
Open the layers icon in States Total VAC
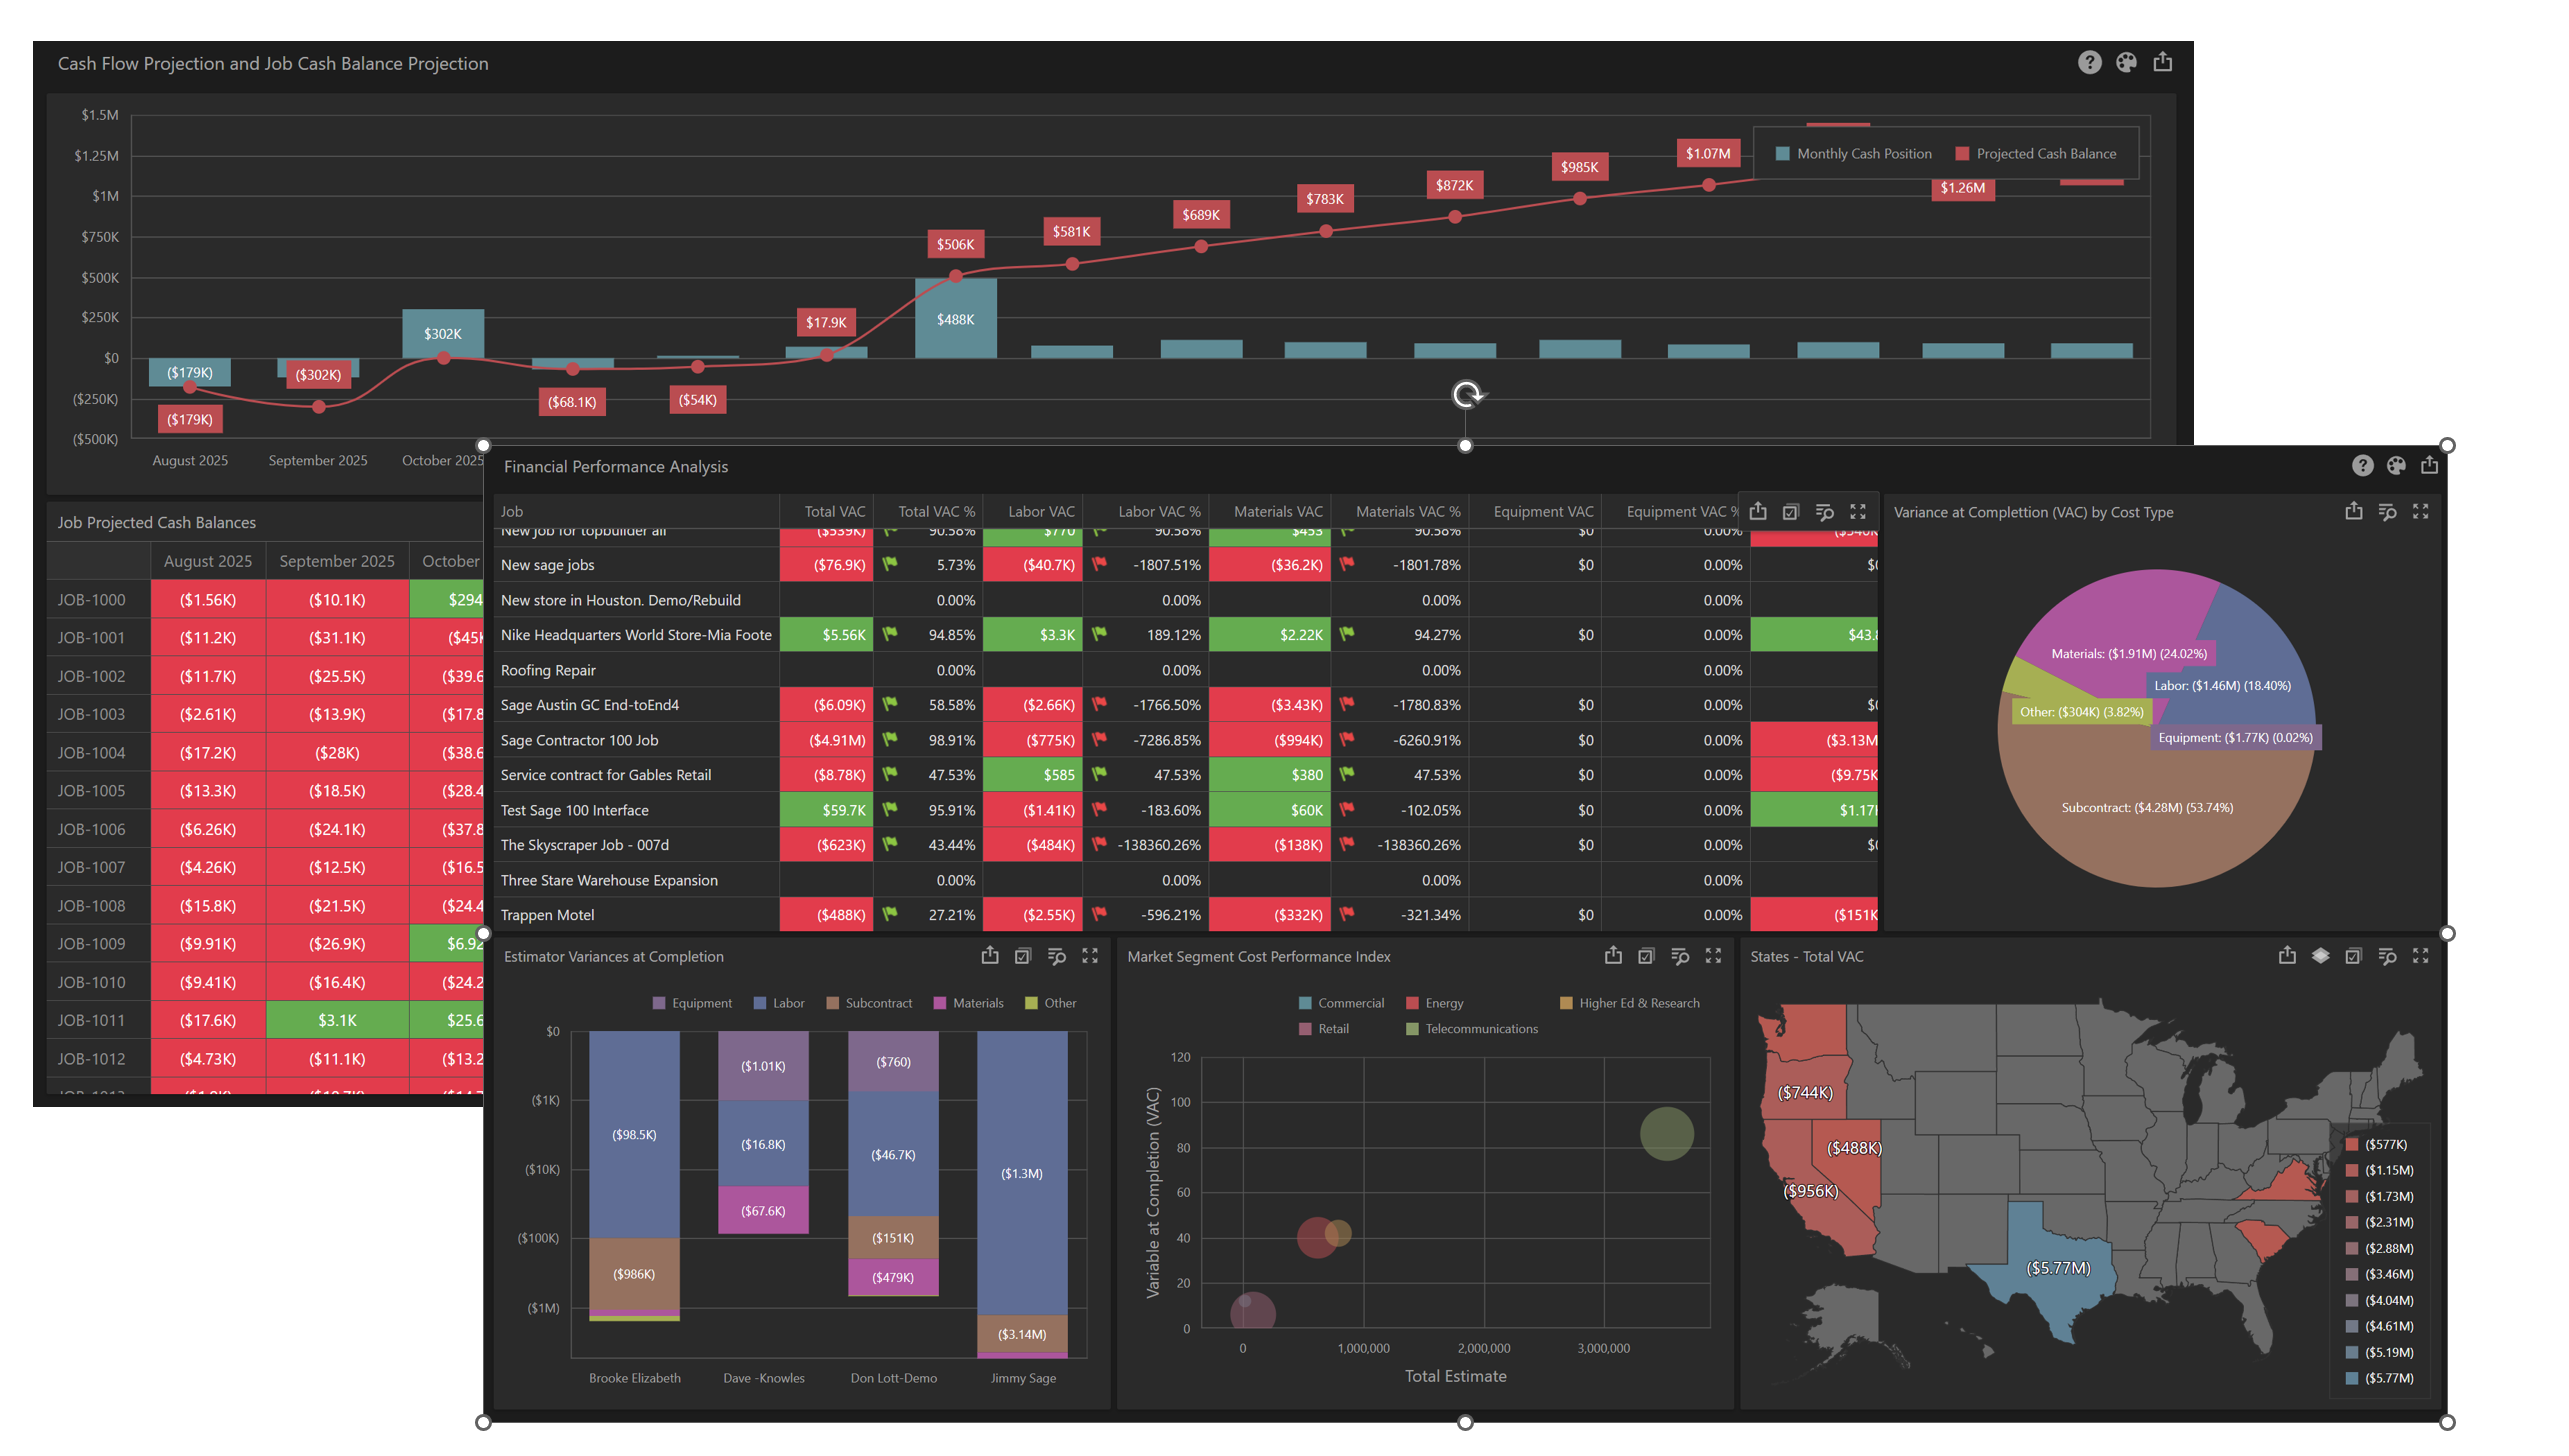pyautogui.click(x=2320, y=956)
